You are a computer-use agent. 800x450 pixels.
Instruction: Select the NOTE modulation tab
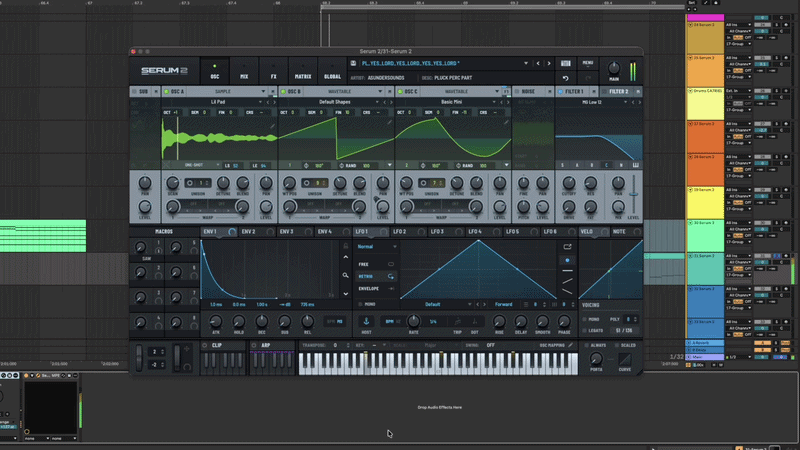[626, 232]
